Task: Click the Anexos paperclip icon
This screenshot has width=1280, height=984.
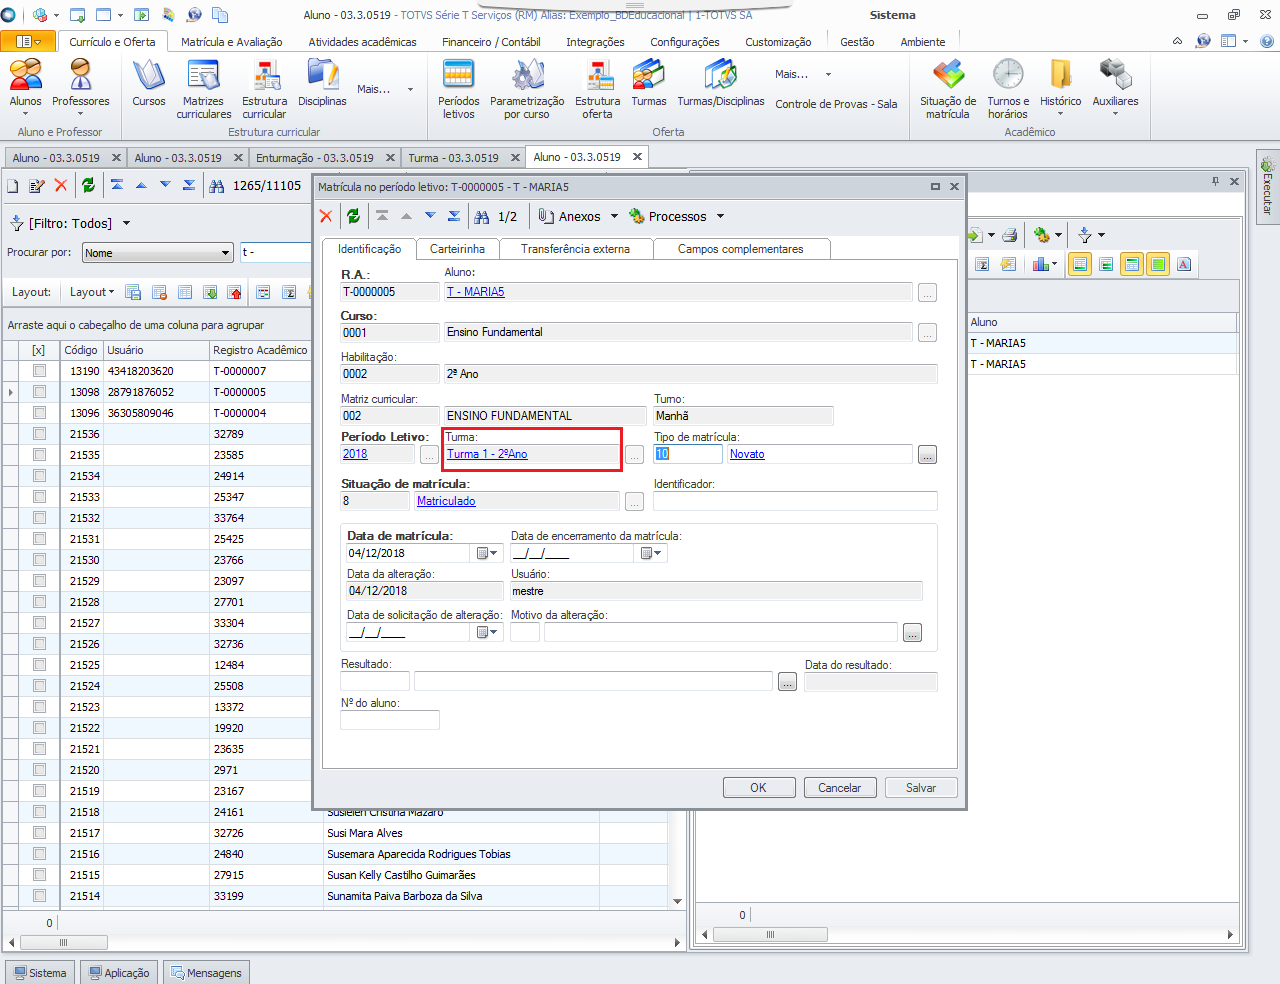Action: pyautogui.click(x=546, y=216)
